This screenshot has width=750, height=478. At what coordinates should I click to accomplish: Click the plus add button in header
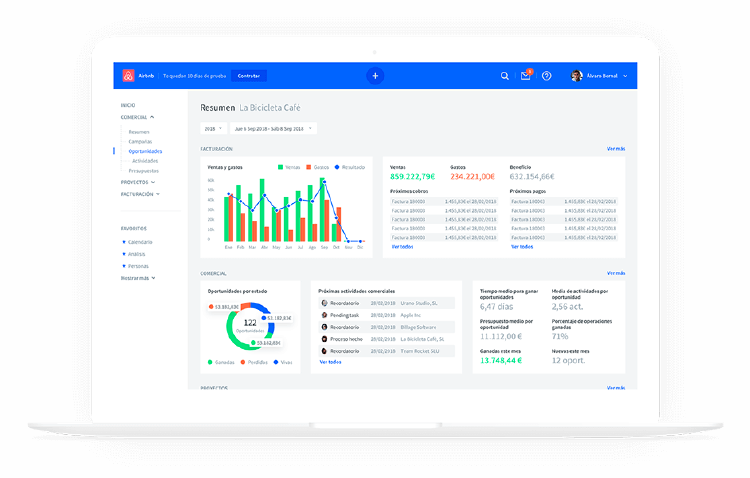tap(375, 76)
